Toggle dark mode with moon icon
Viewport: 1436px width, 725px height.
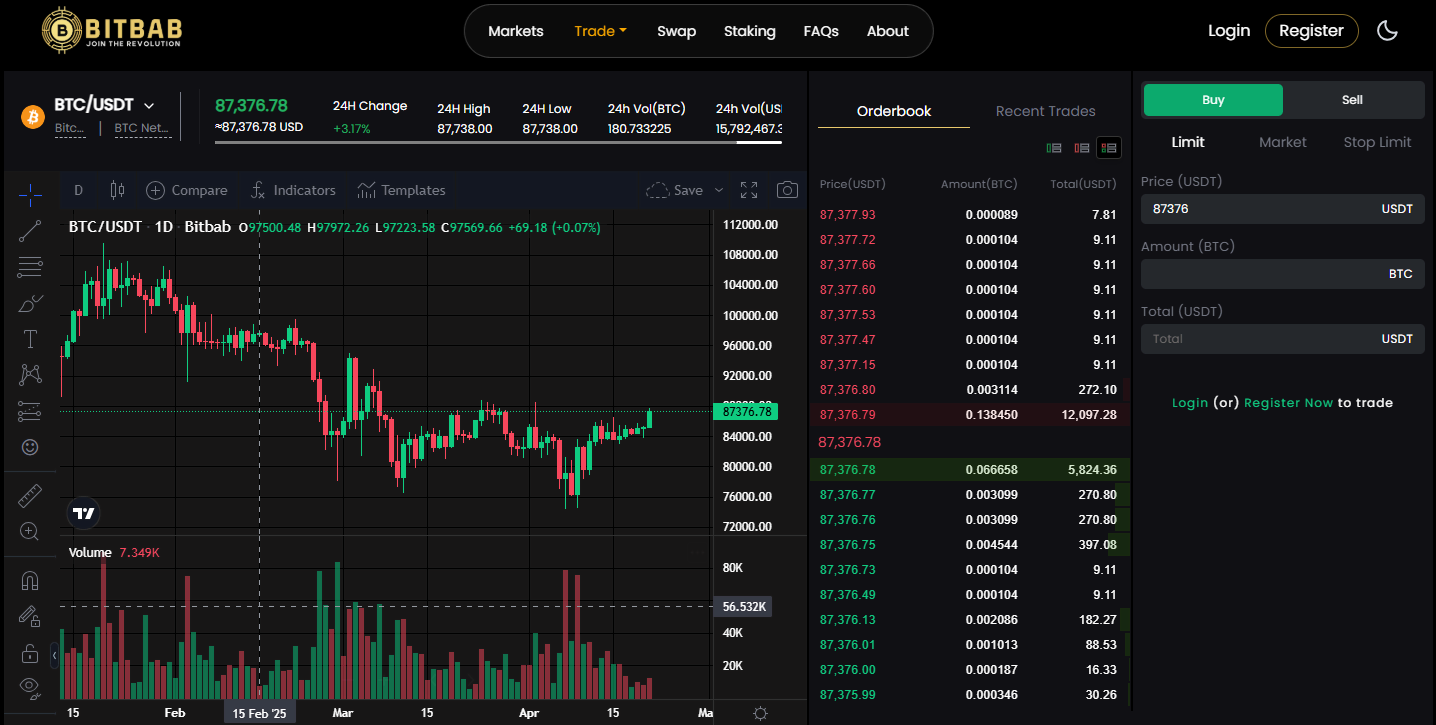tap(1387, 31)
